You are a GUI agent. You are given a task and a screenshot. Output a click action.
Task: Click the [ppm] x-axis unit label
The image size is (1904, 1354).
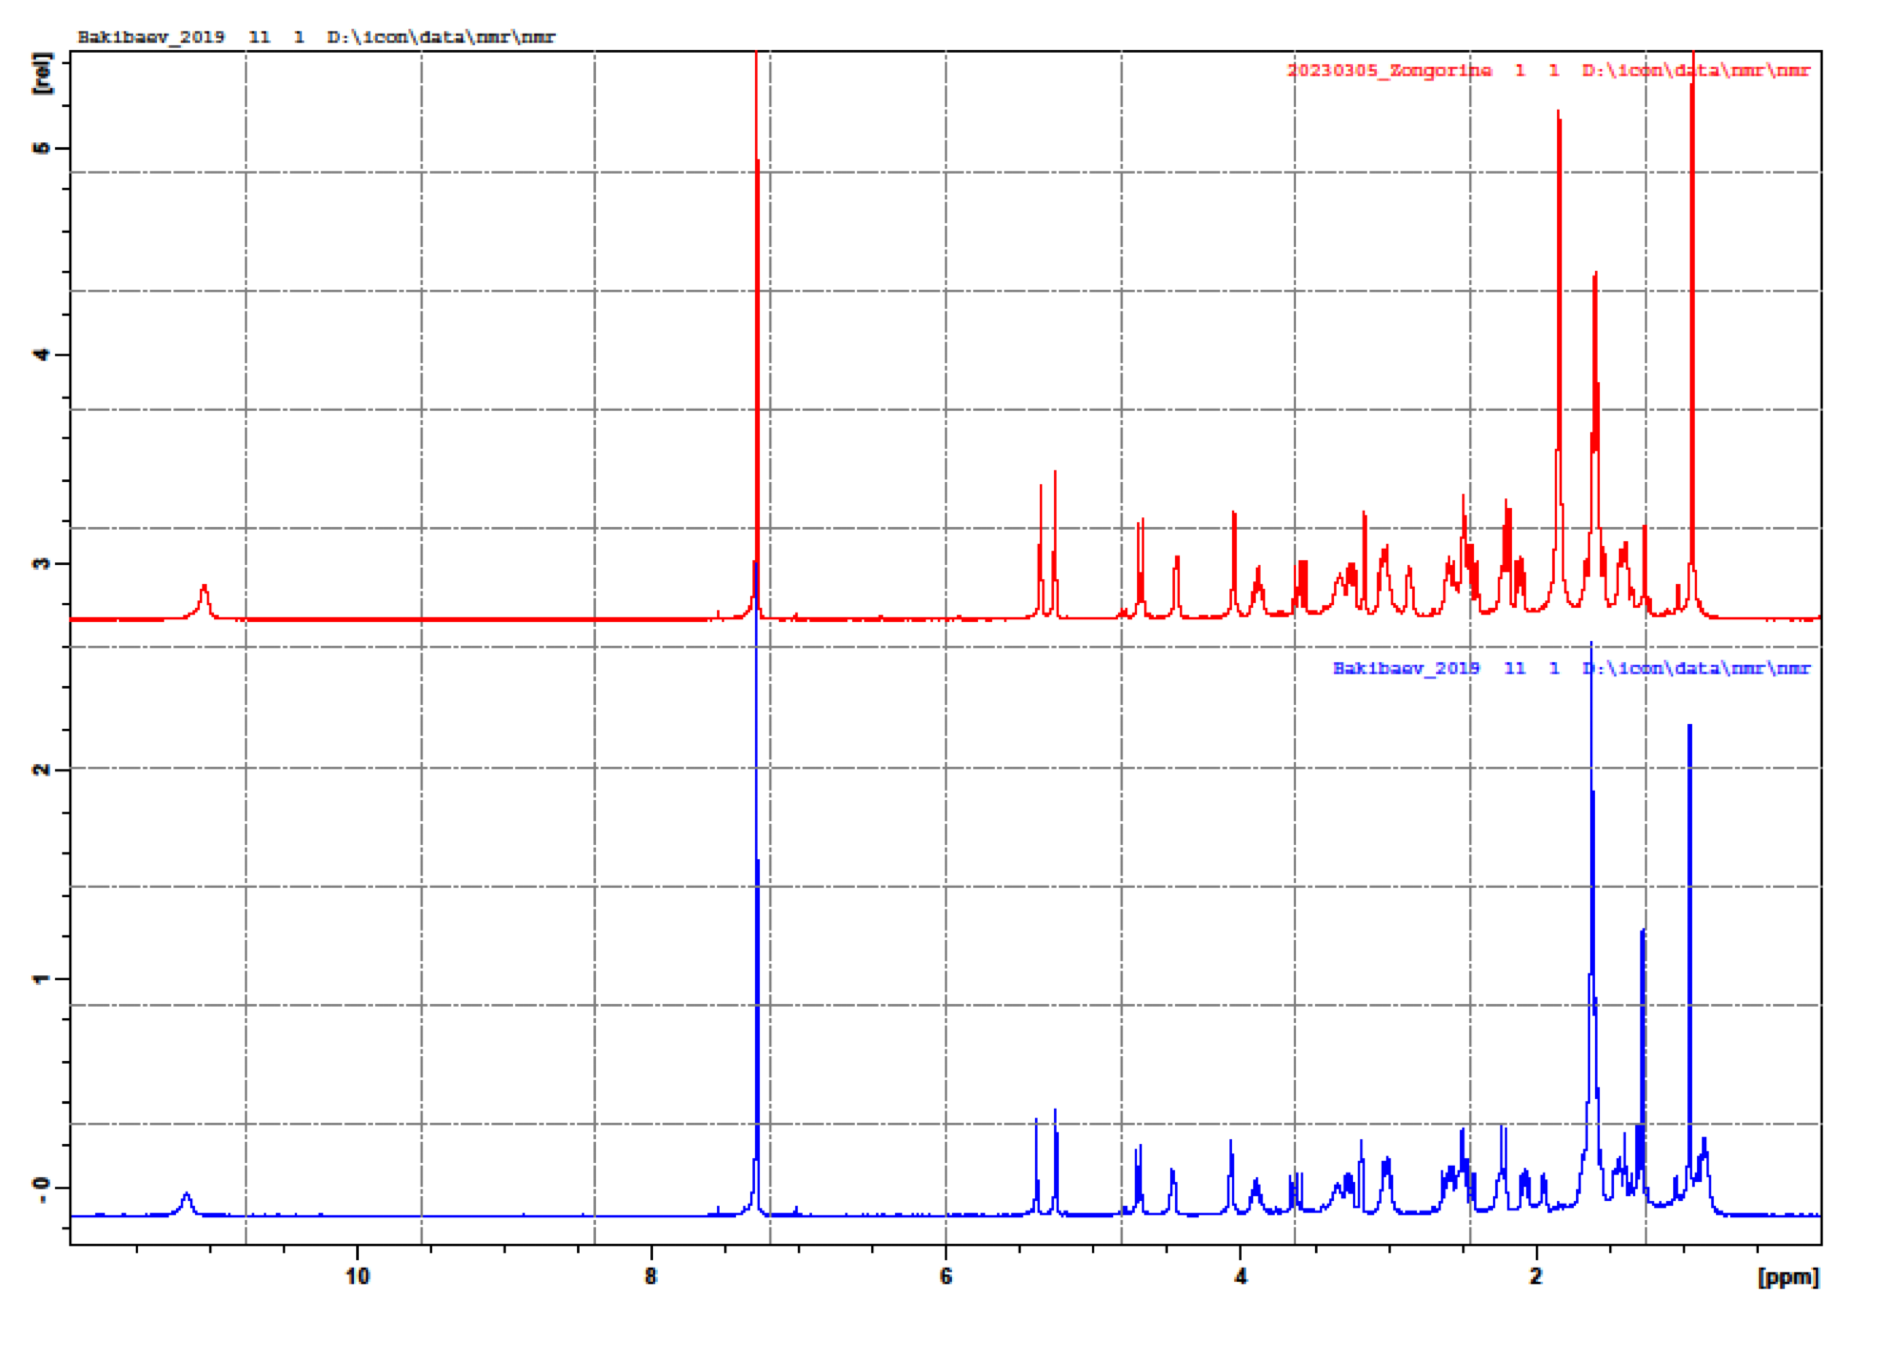1788,1277
